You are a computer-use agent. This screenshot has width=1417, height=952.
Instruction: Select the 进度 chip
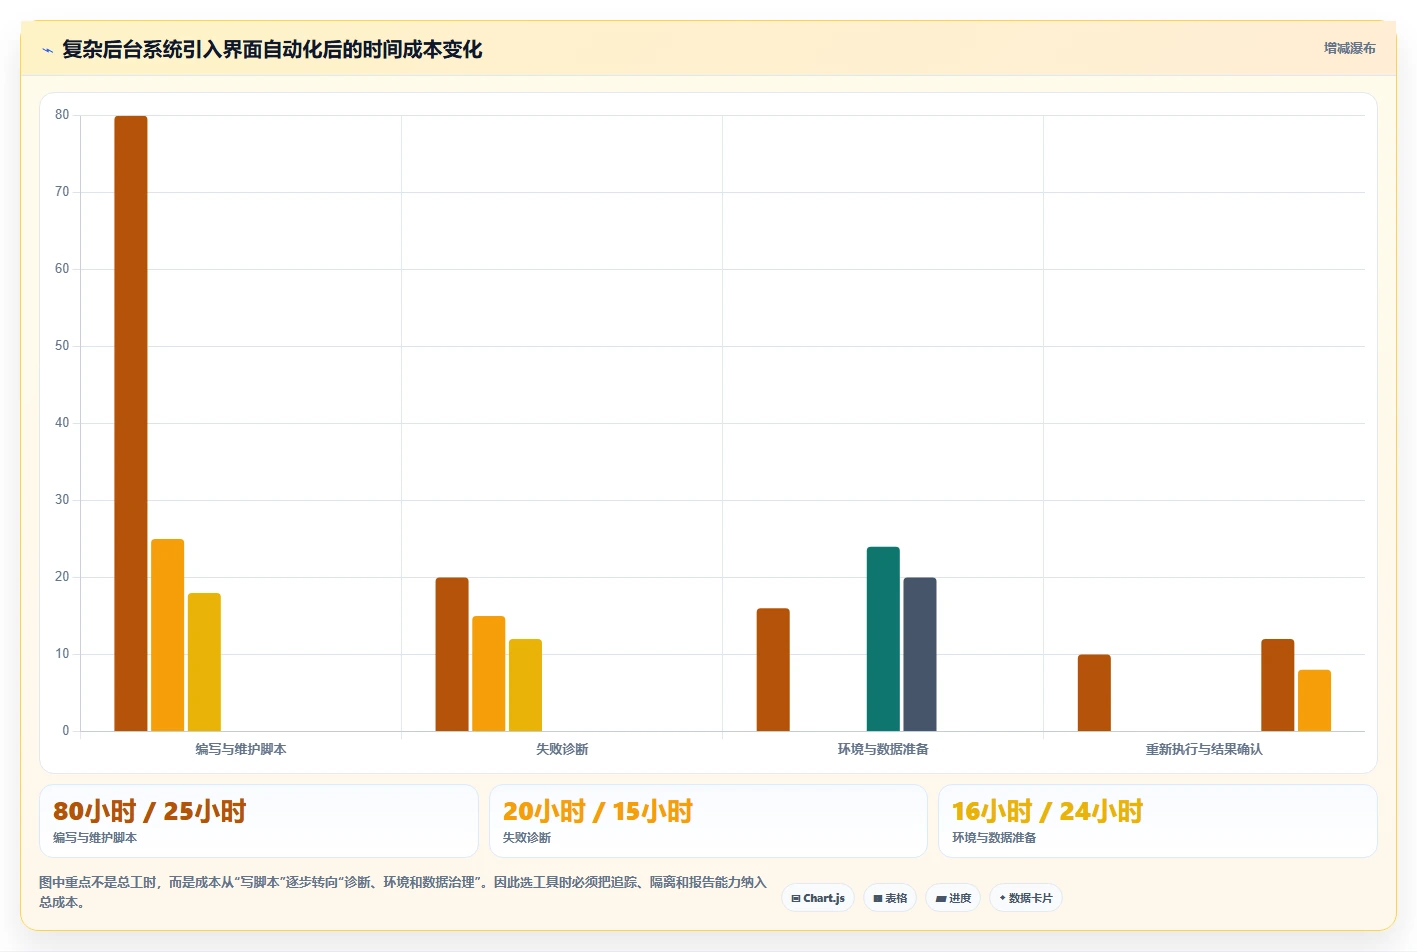(x=953, y=898)
